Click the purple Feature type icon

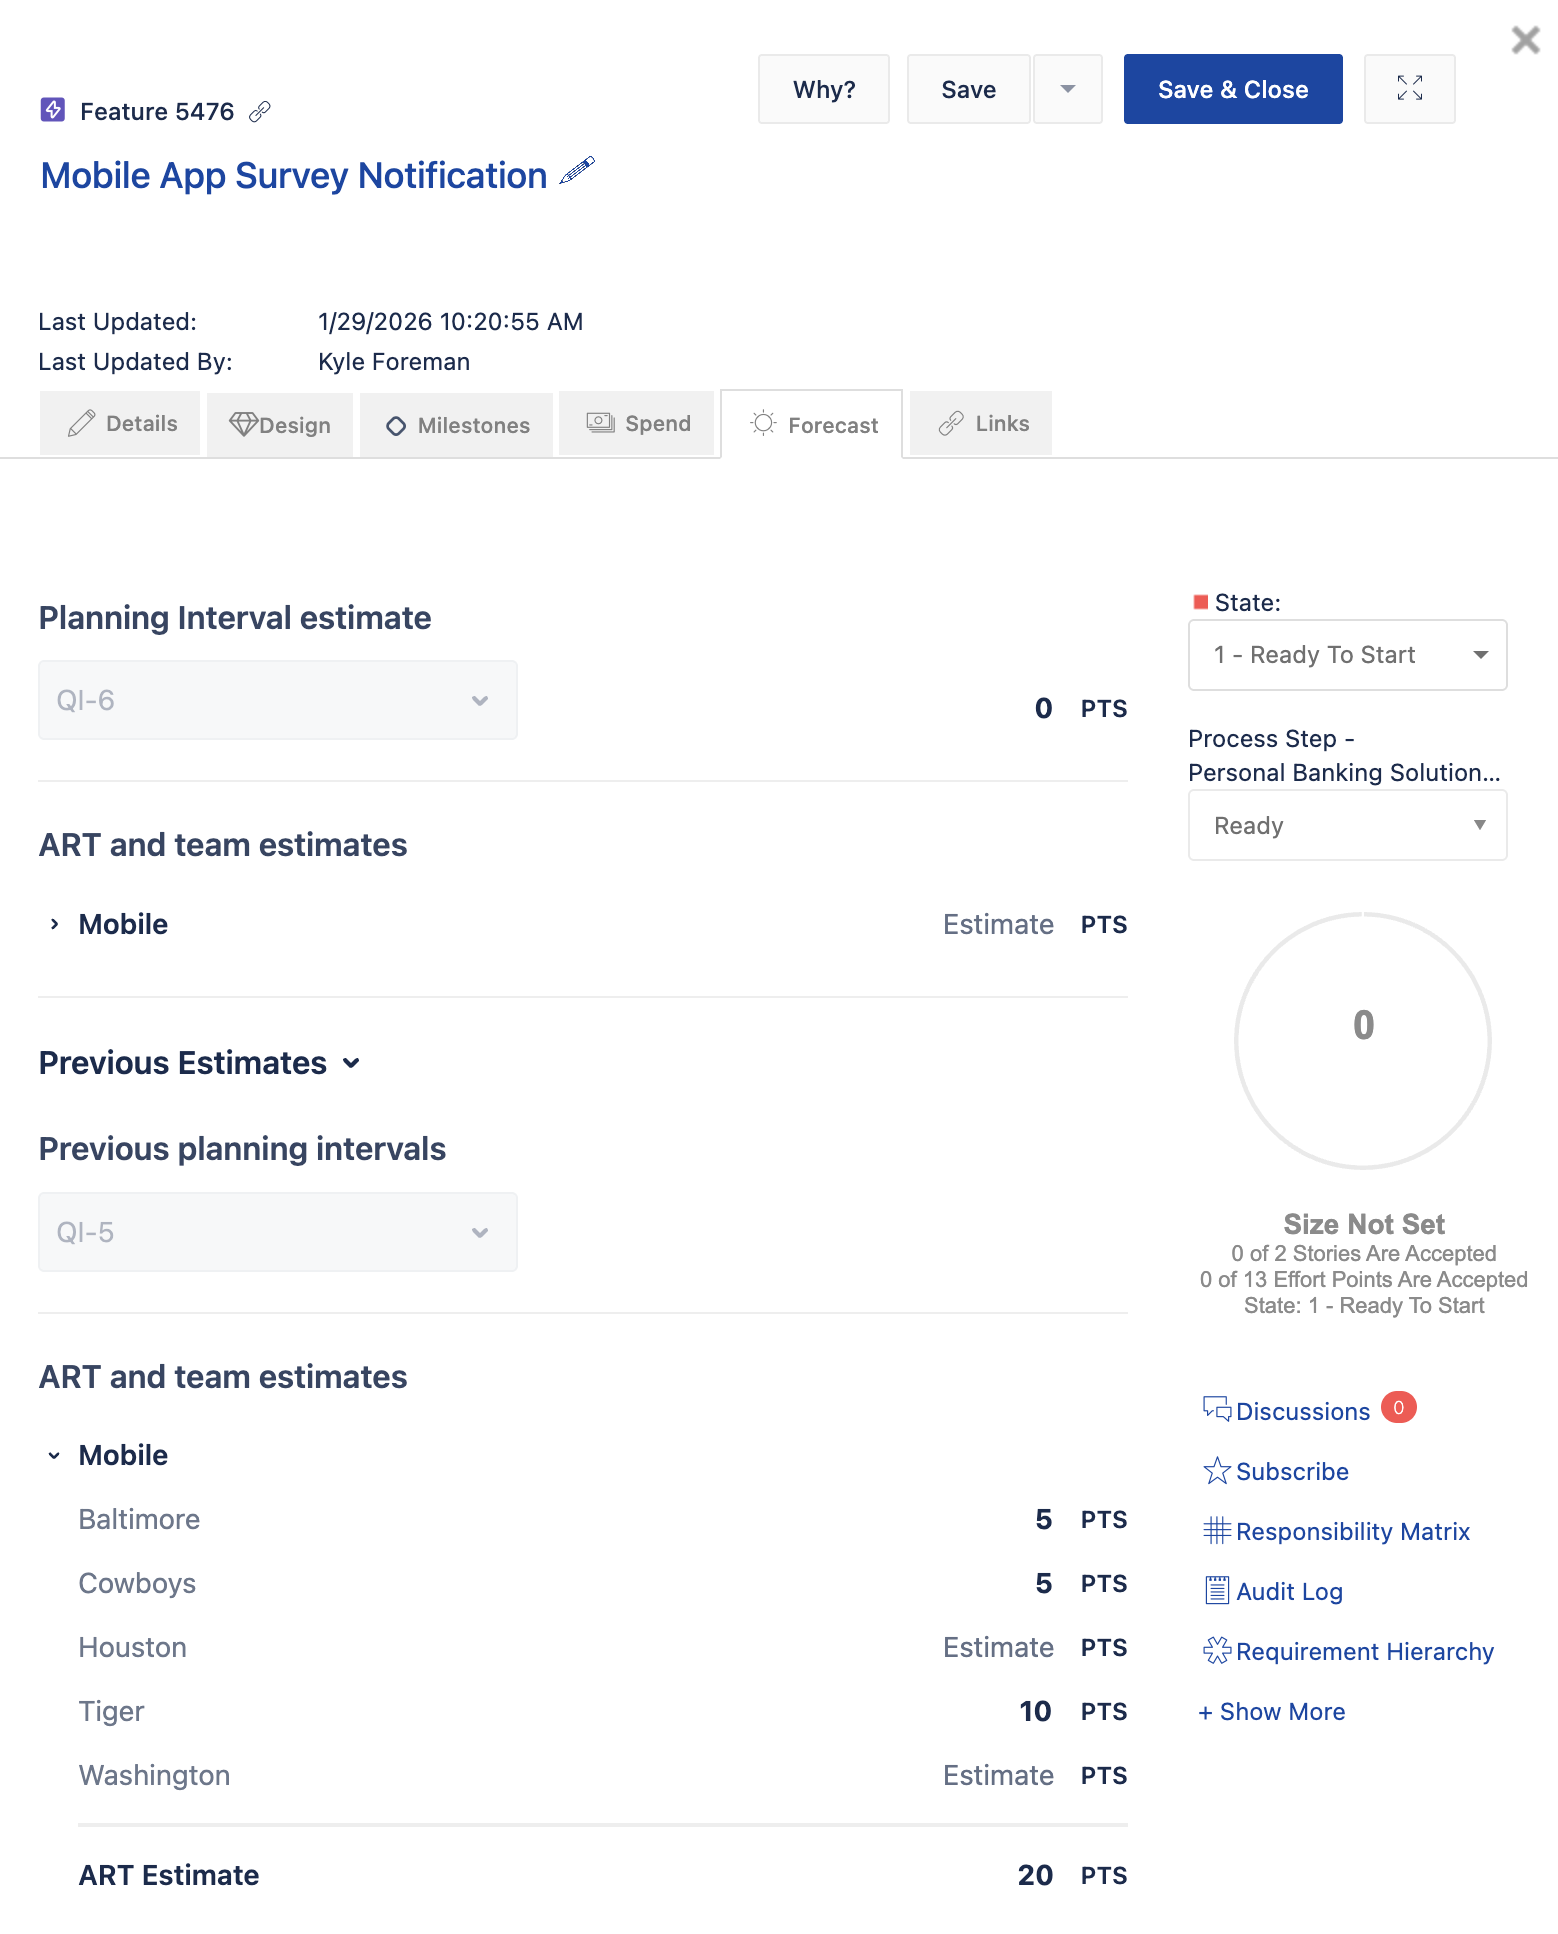[53, 110]
